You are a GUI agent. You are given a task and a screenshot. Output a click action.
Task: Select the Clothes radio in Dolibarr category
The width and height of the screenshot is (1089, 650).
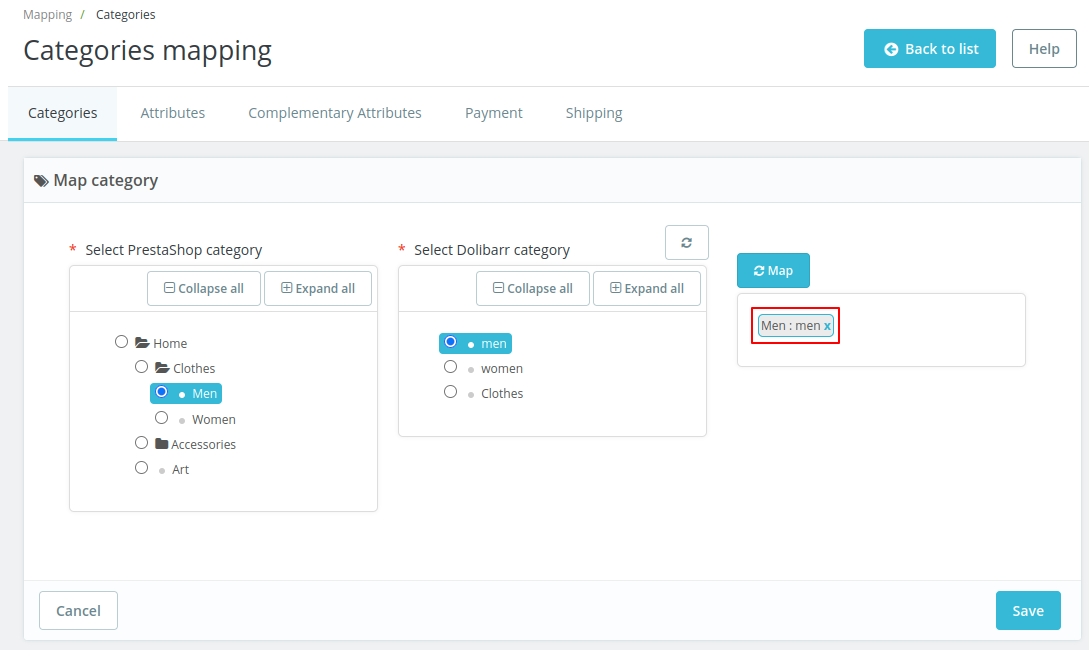point(451,392)
